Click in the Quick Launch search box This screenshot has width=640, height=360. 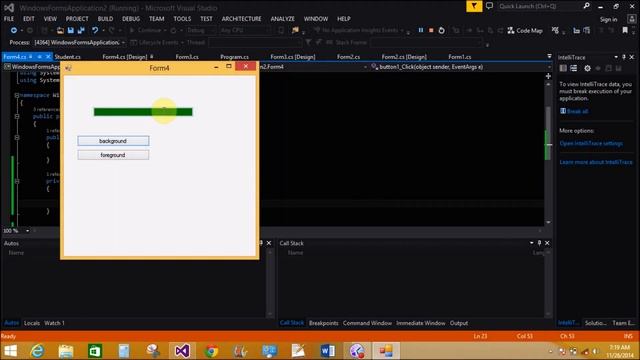[539, 6]
